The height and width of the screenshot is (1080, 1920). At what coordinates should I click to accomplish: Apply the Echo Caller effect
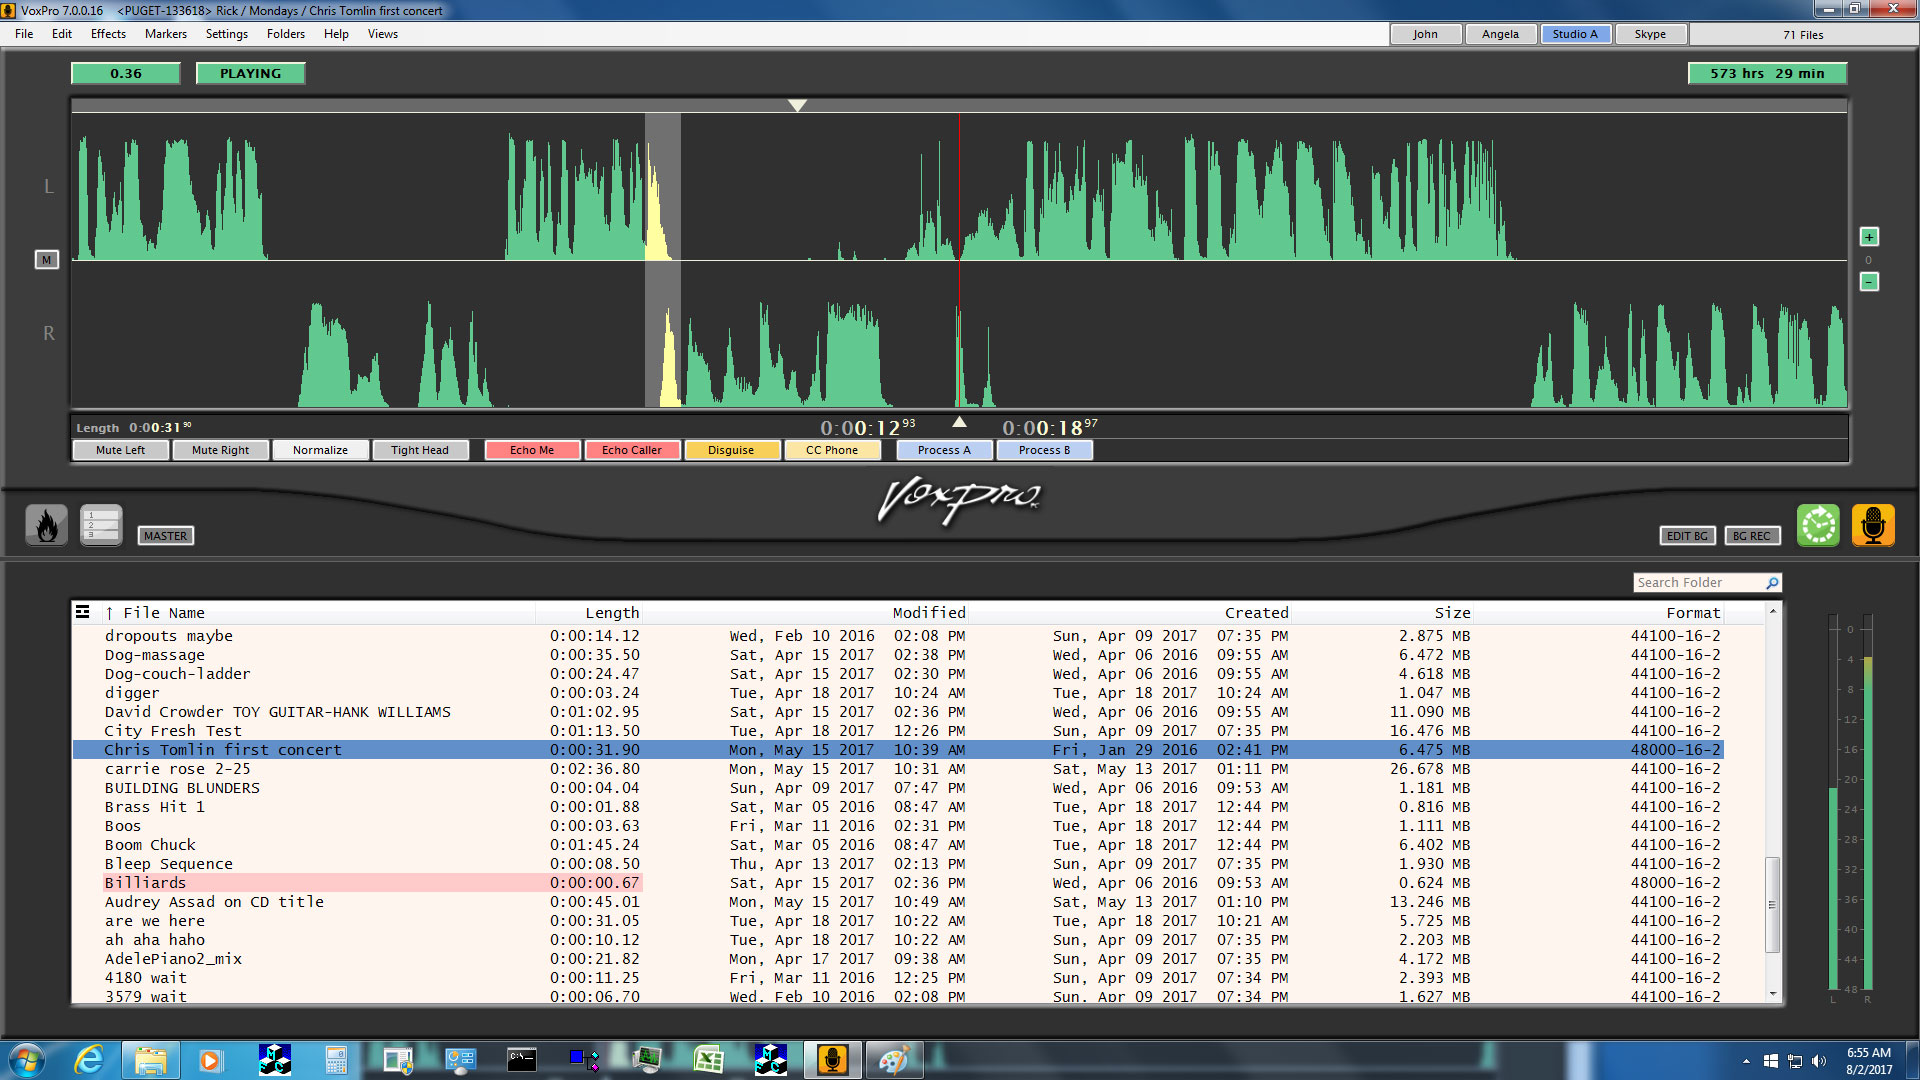[632, 450]
